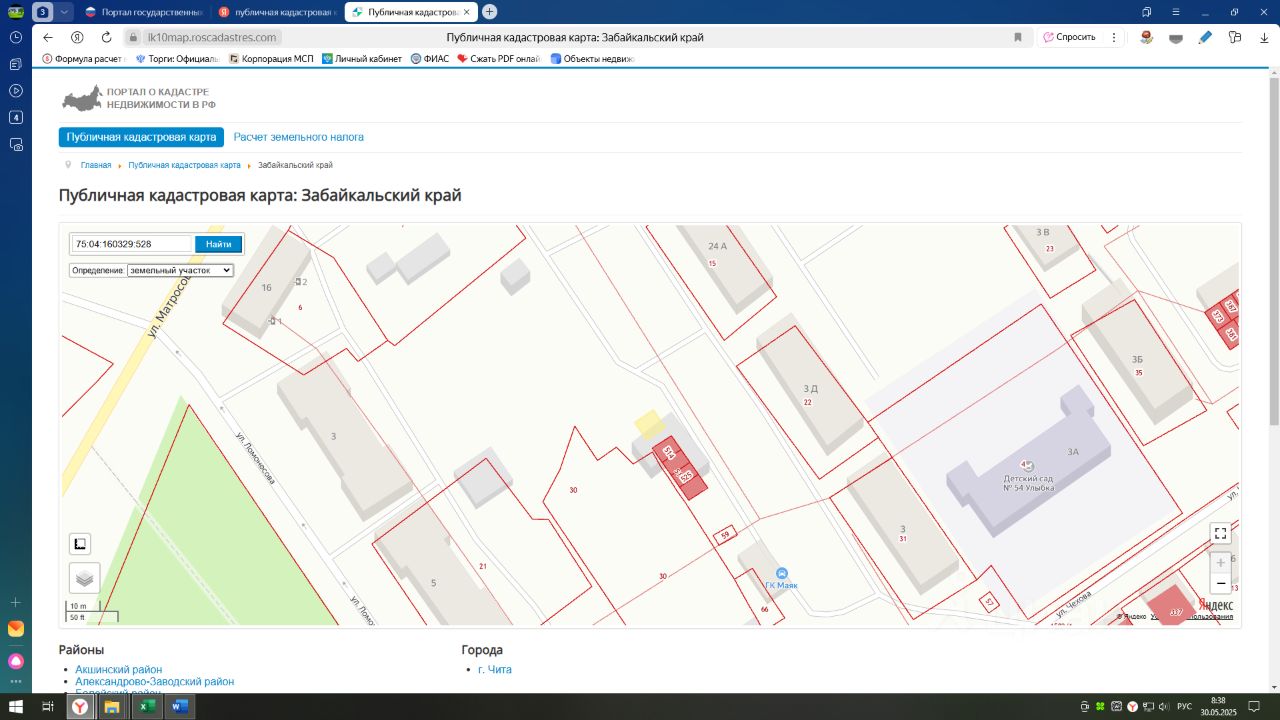Open the 'Корпорация МСП' bookmark
The image size is (1280, 720).
pyautogui.click(x=271, y=59)
